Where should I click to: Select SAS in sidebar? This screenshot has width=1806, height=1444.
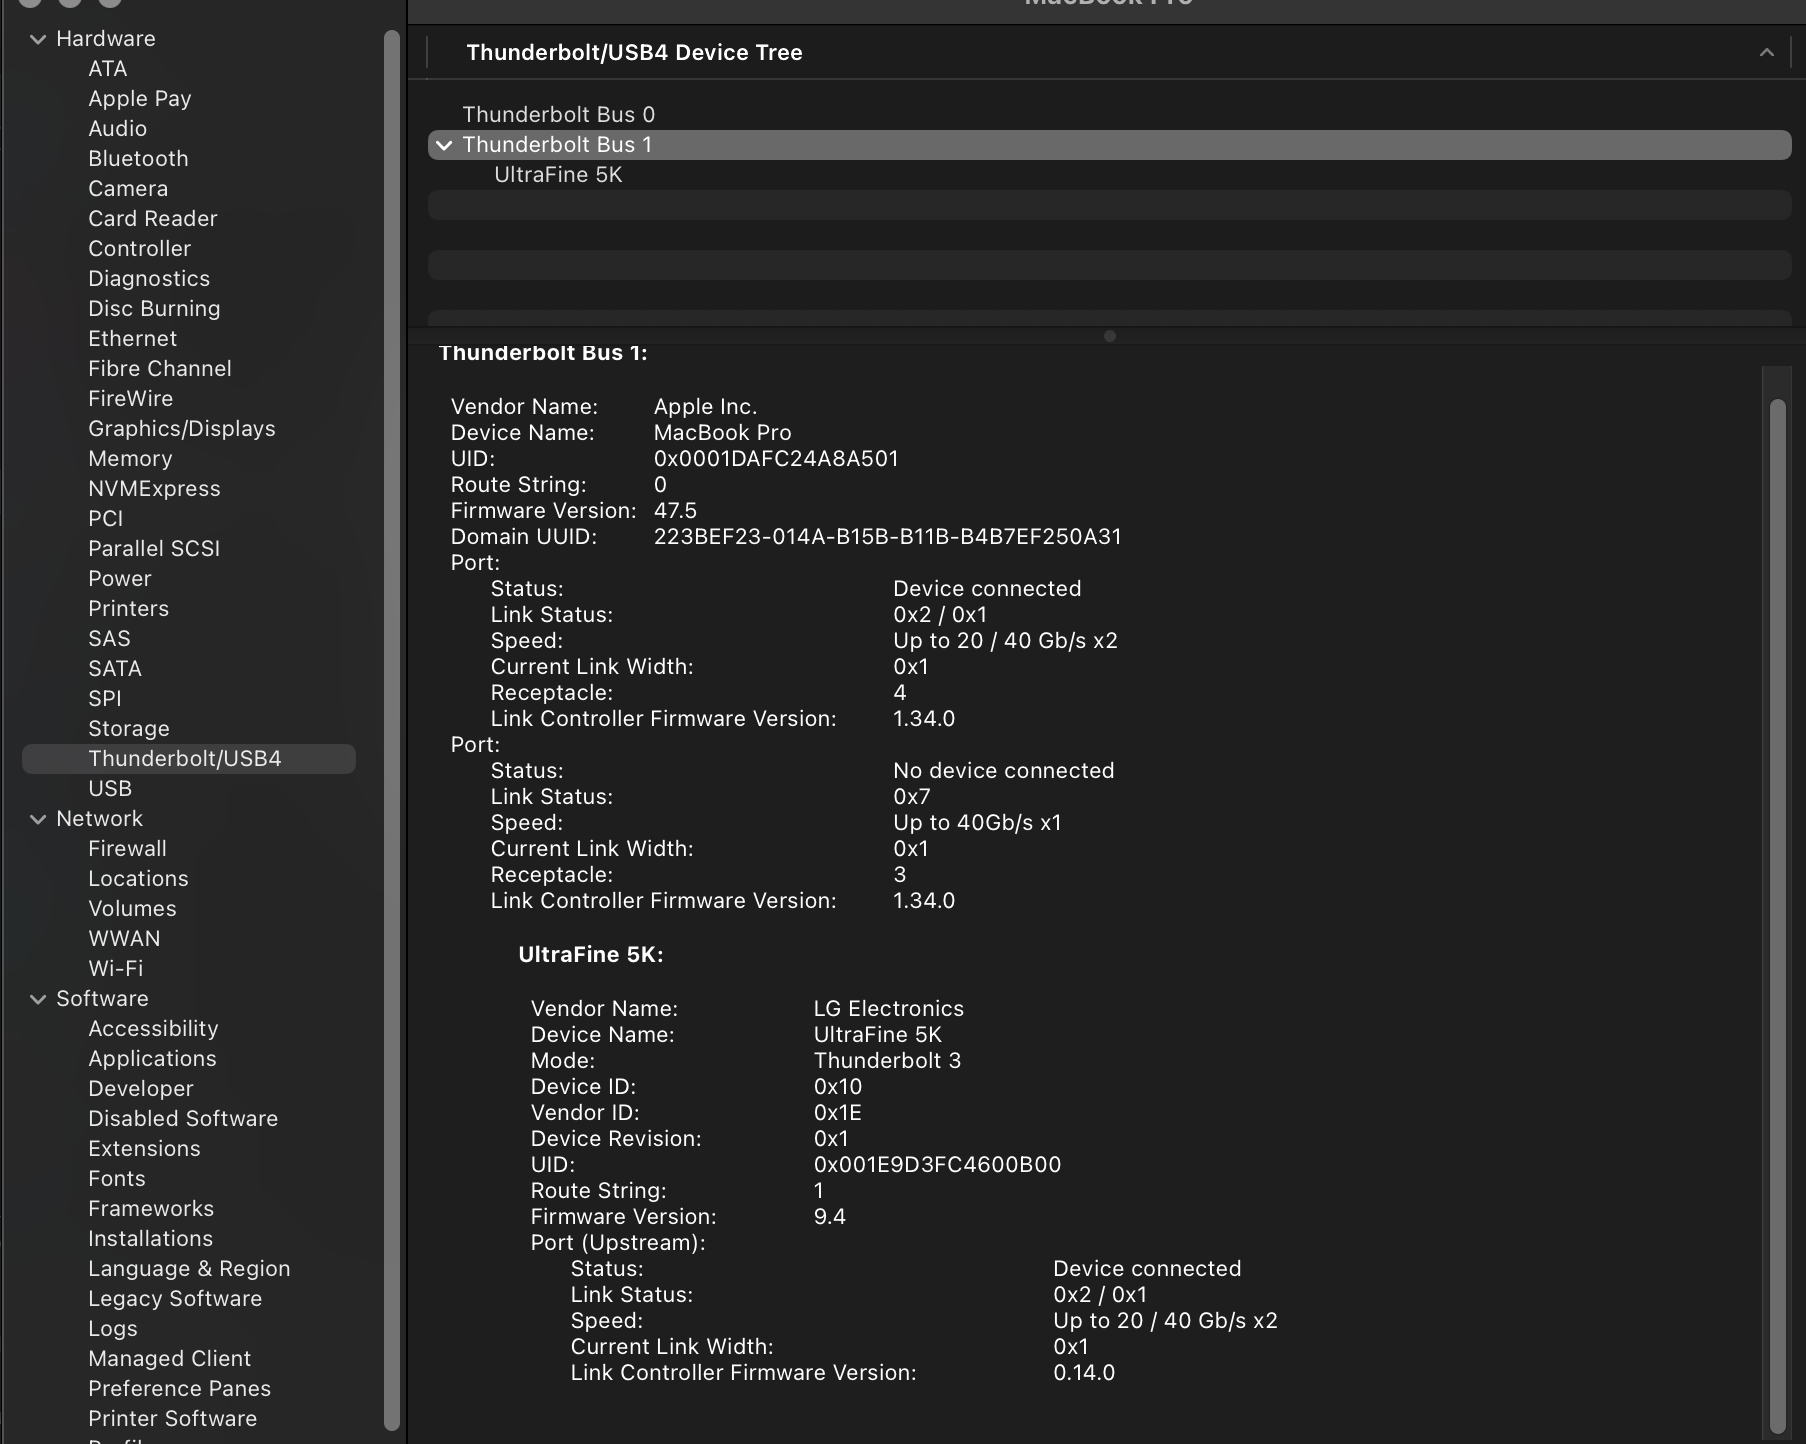[x=109, y=639]
